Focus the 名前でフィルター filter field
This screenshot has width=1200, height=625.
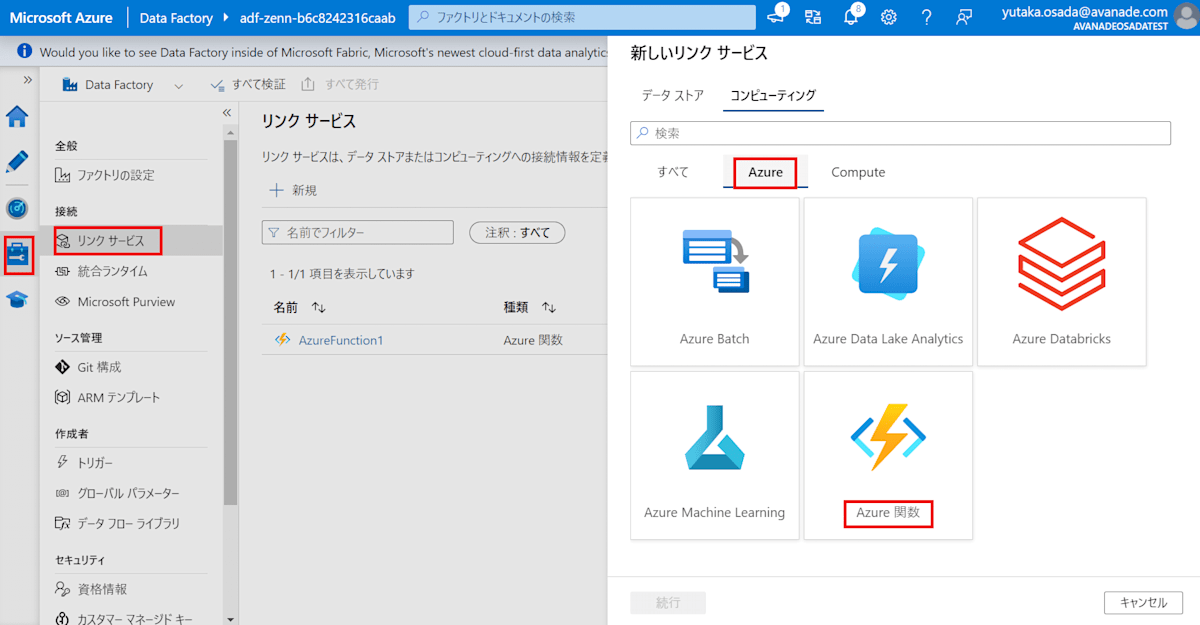(357, 233)
